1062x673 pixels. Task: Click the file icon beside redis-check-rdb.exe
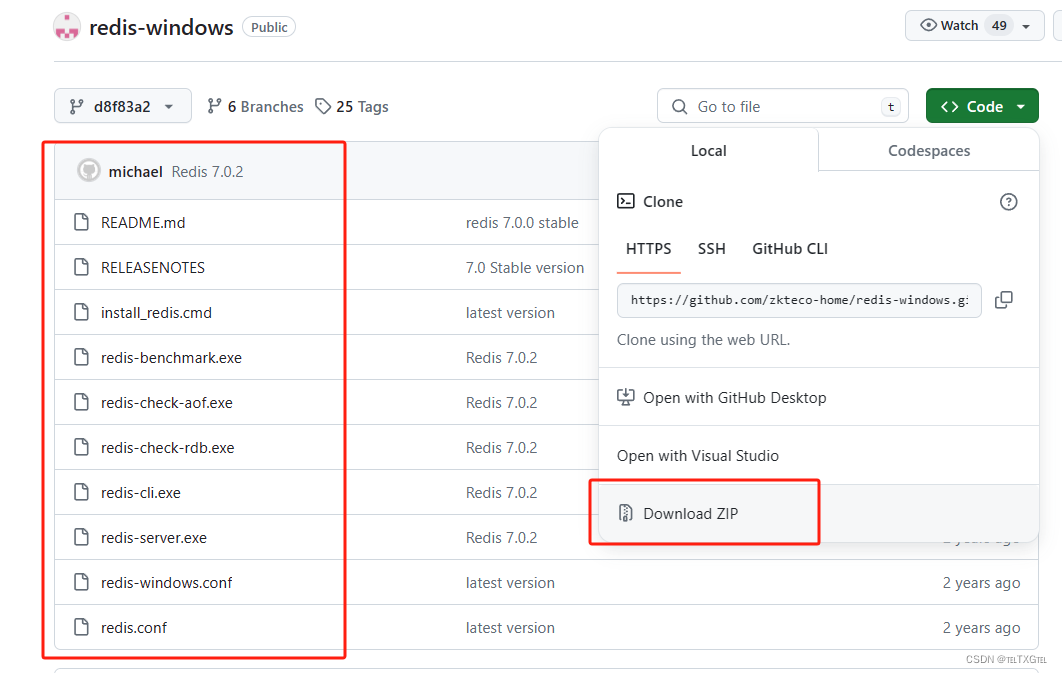[x=81, y=447]
